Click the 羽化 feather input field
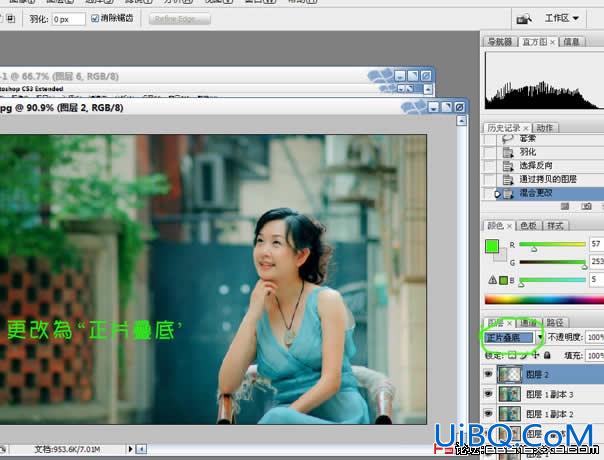Image resolution: width=604 pixels, height=460 pixels. tap(68, 19)
